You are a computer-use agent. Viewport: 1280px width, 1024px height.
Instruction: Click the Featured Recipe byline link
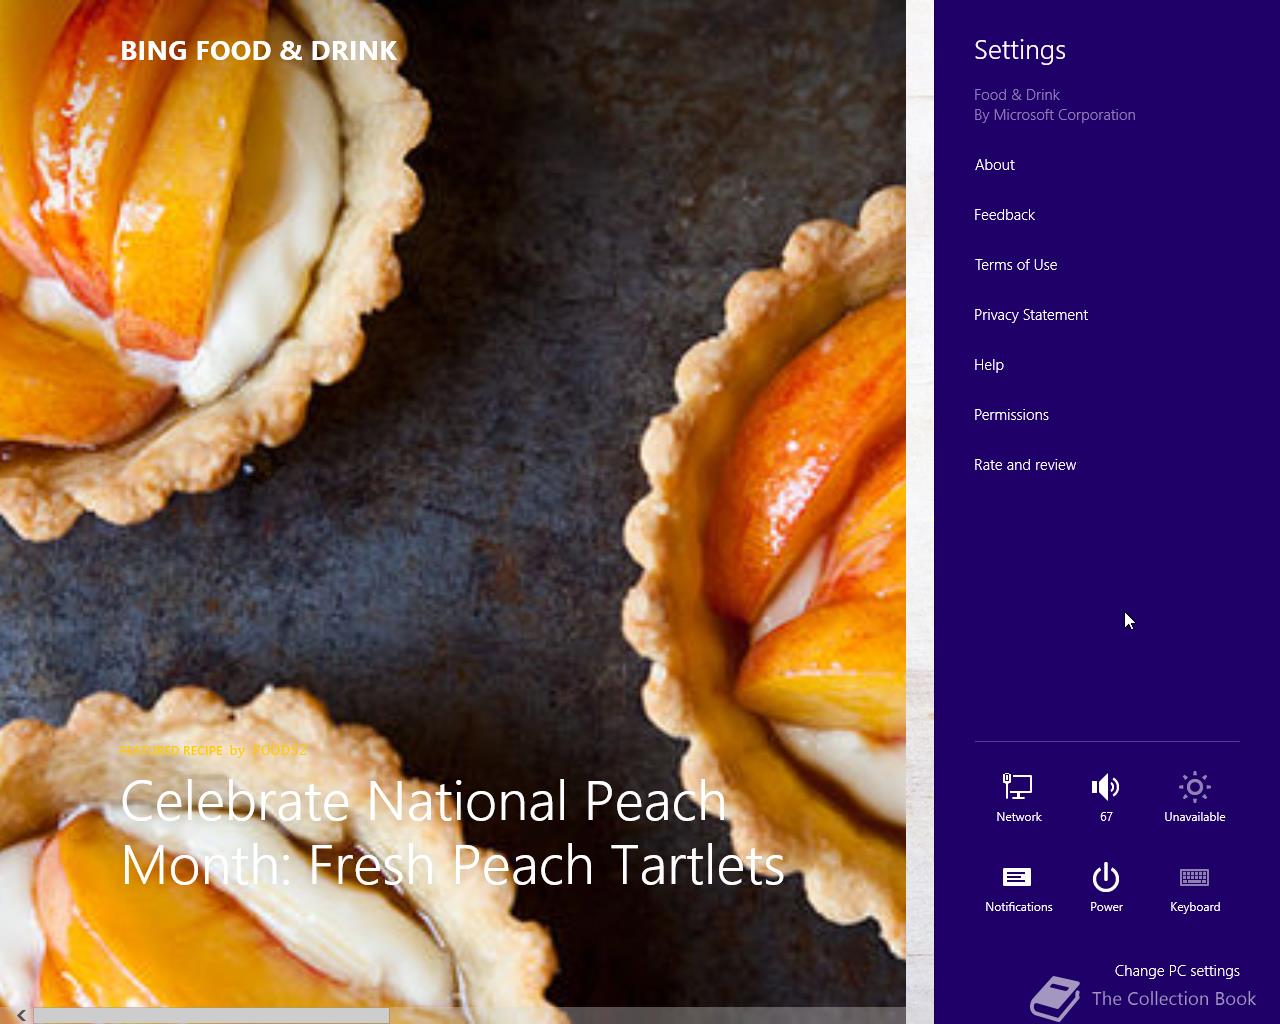coord(213,750)
